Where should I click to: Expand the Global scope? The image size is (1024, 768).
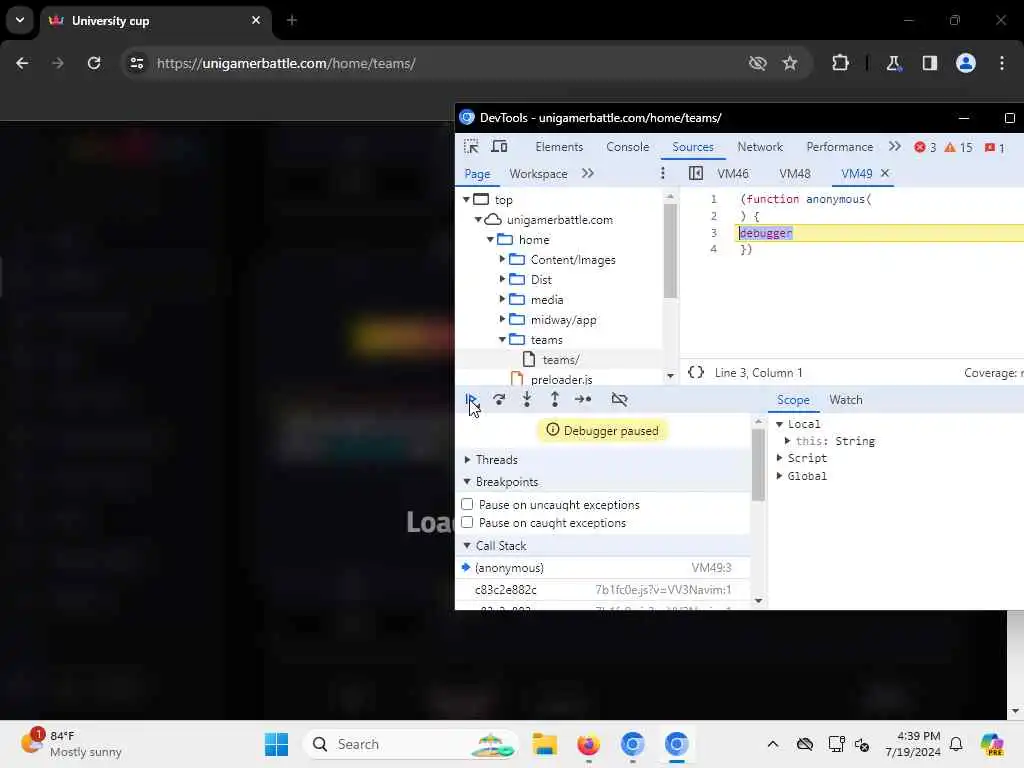point(779,476)
